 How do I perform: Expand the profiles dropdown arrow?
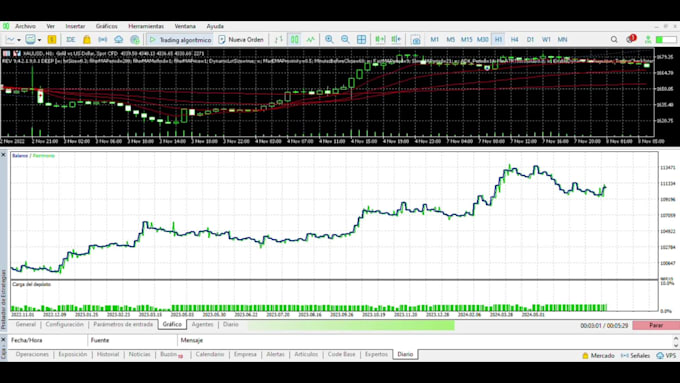click(39, 40)
